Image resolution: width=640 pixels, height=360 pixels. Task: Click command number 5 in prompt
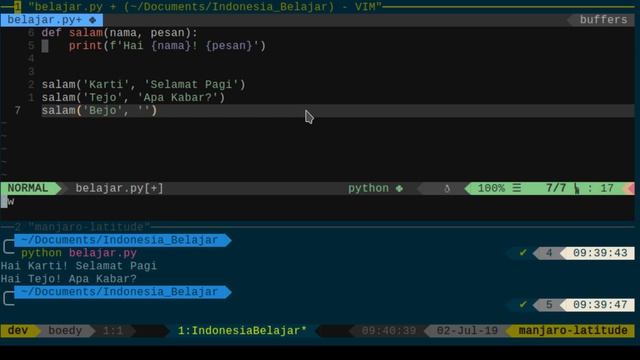pos(549,305)
